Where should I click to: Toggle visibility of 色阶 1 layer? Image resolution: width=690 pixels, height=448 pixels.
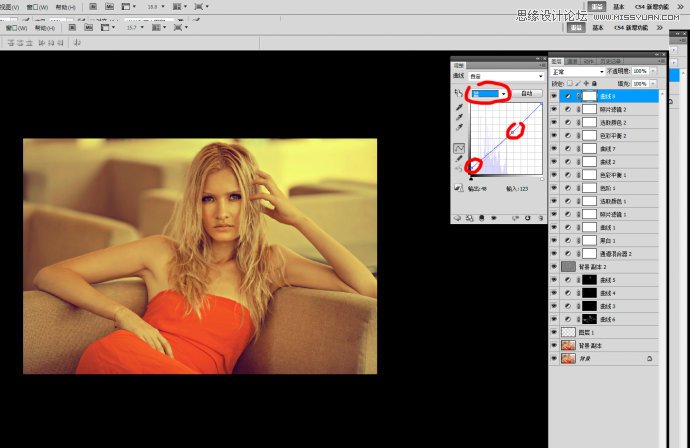click(554, 188)
